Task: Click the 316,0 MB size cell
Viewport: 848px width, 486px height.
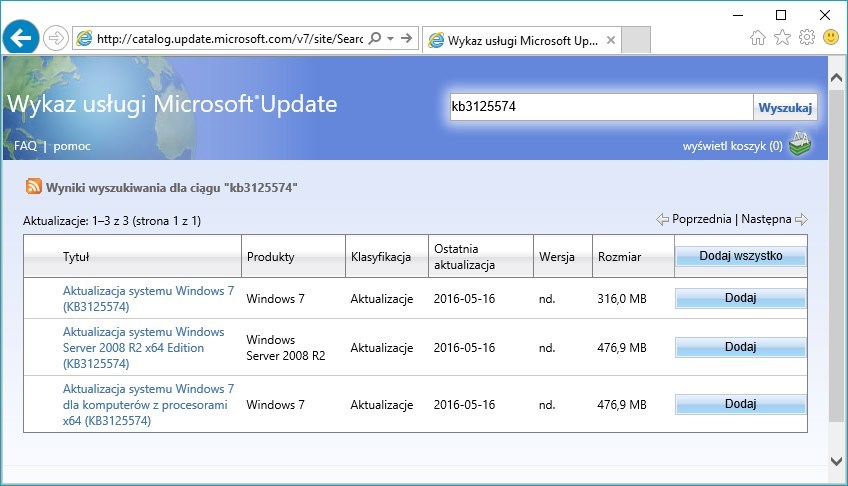Action: [622, 298]
